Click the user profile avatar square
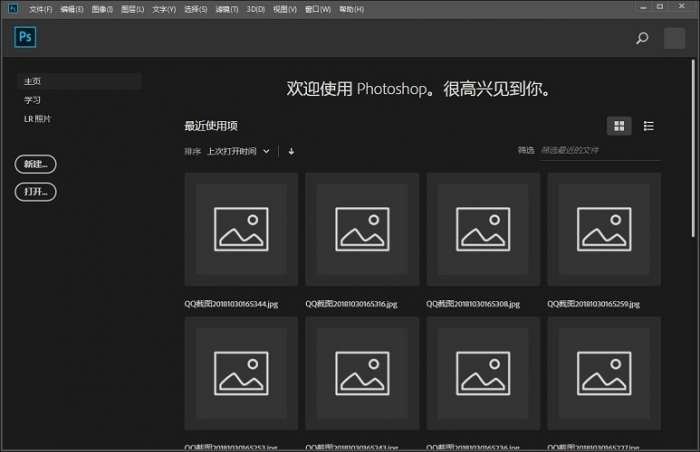The image size is (700, 452). 674,38
